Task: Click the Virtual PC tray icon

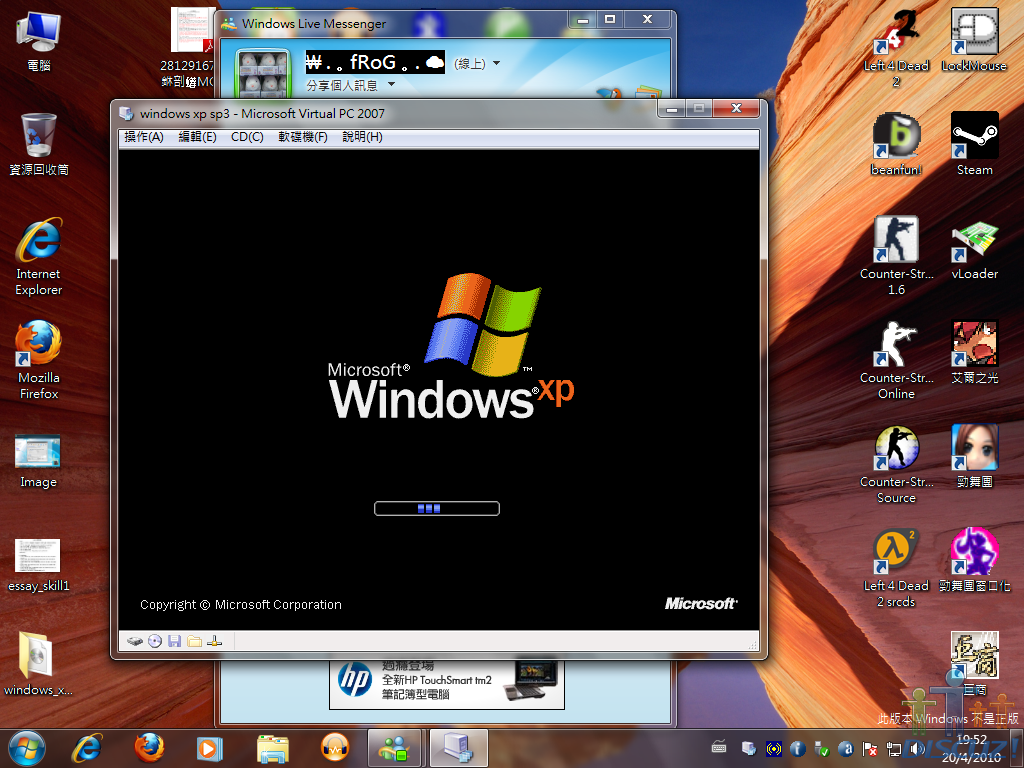Action: tap(749, 748)
